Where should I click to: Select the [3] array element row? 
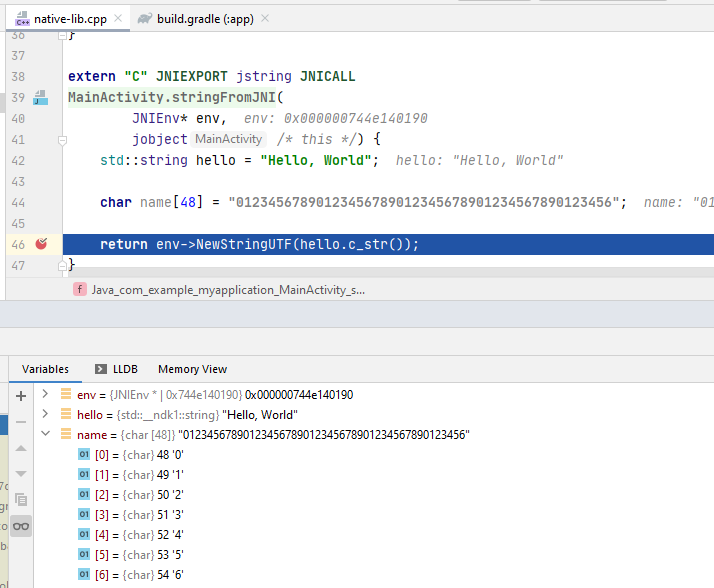(150, 515)
